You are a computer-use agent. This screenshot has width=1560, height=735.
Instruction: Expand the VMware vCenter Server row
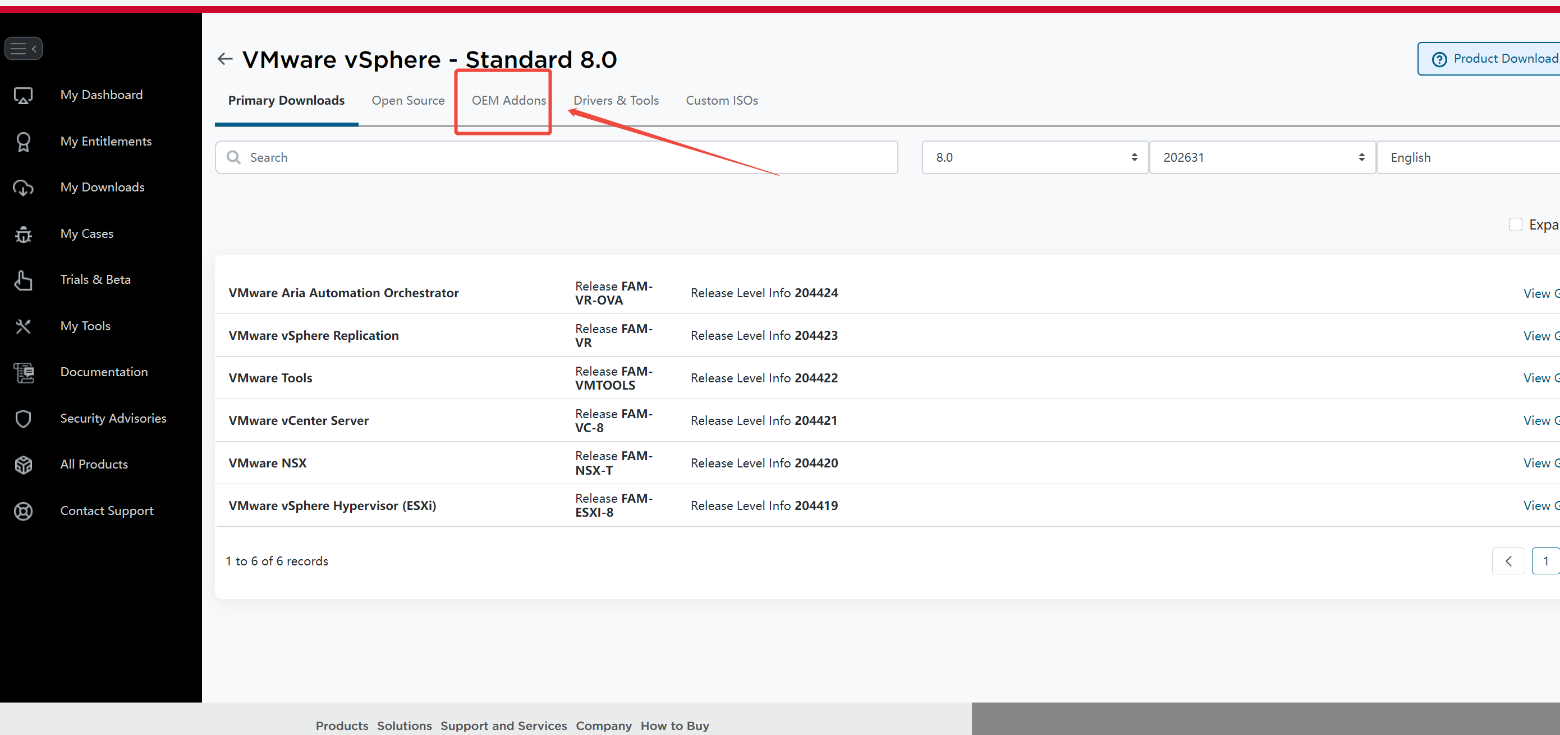point(887,421)
